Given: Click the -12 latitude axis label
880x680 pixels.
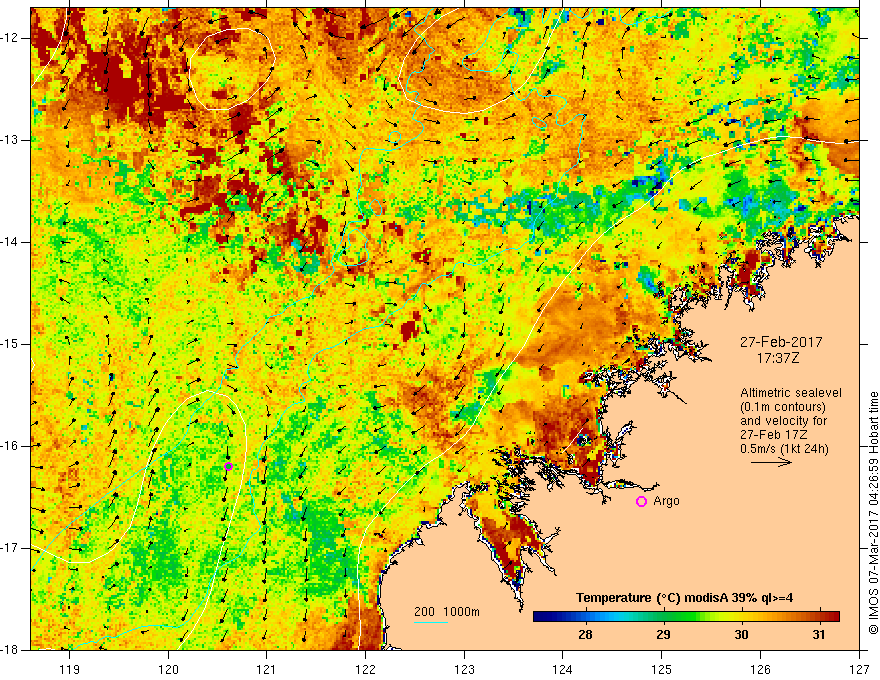Looking at the screenshot, I should [10, 38].
